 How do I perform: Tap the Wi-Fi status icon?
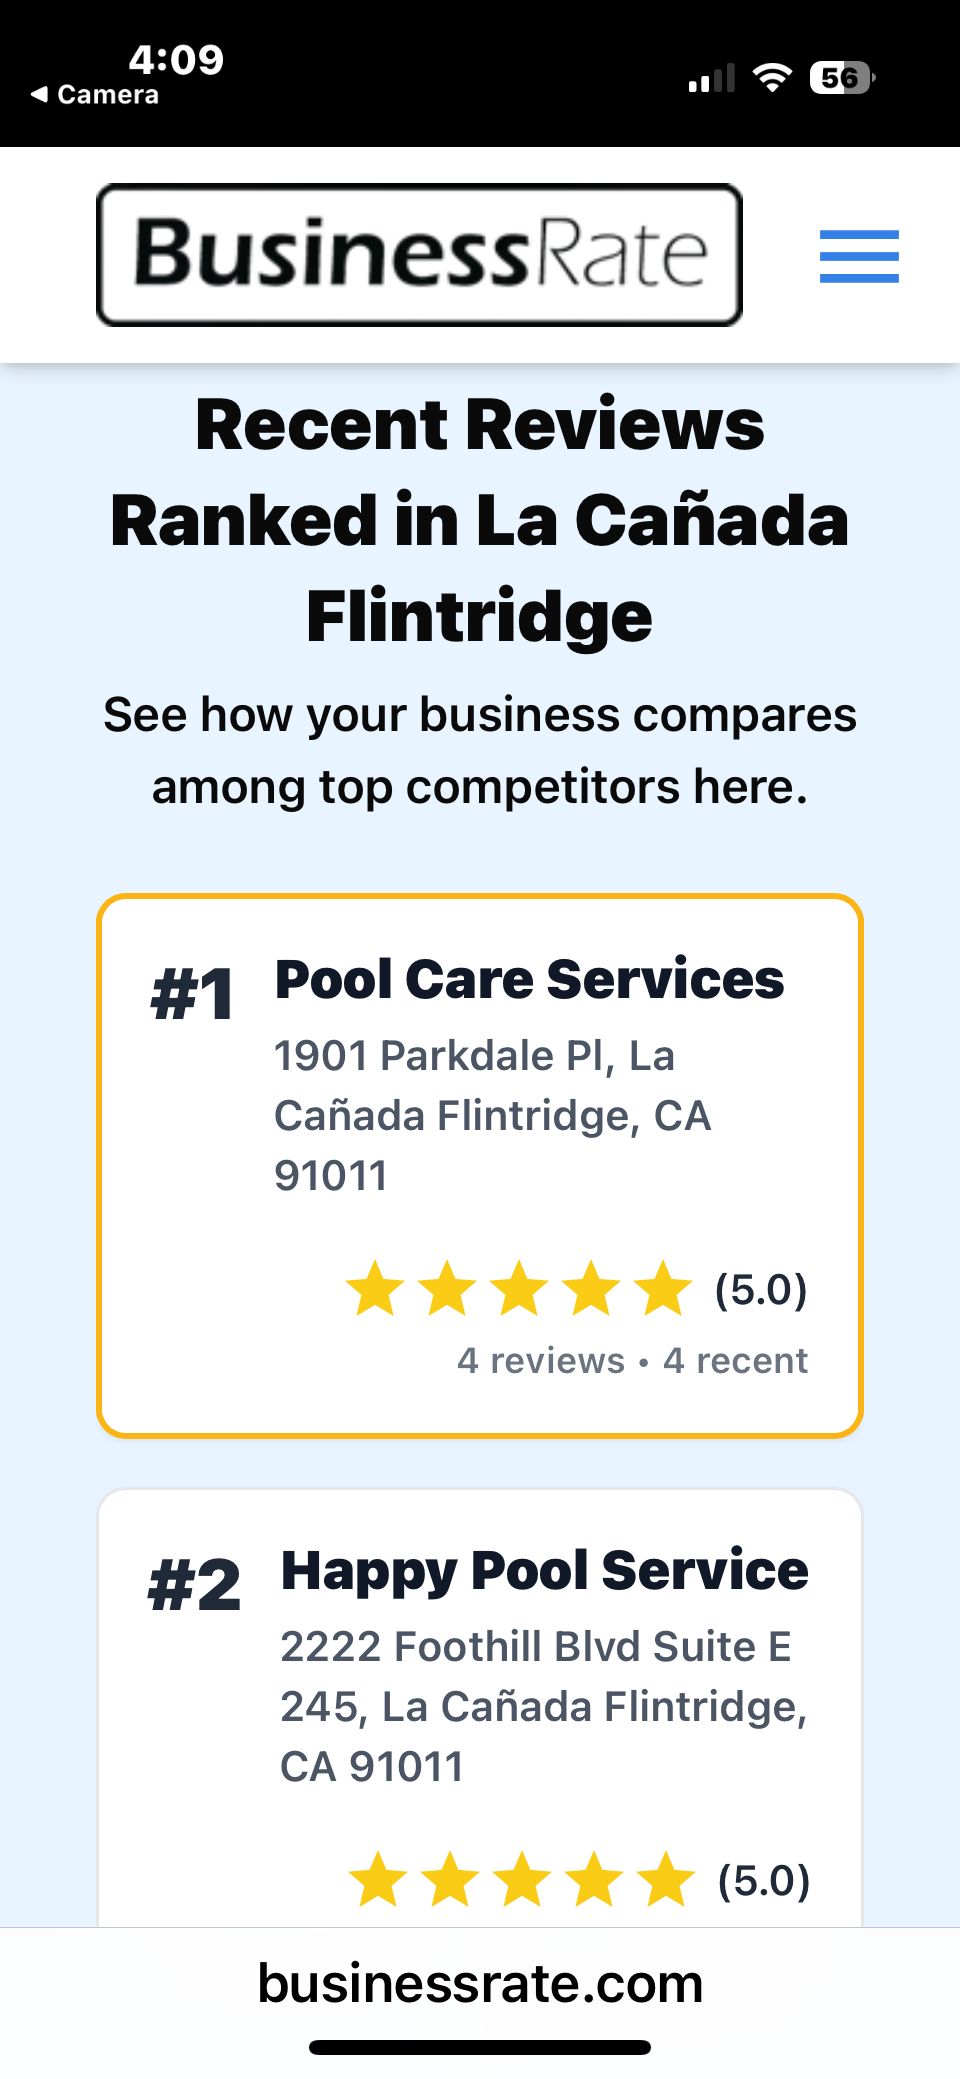[x=771, y=77]
